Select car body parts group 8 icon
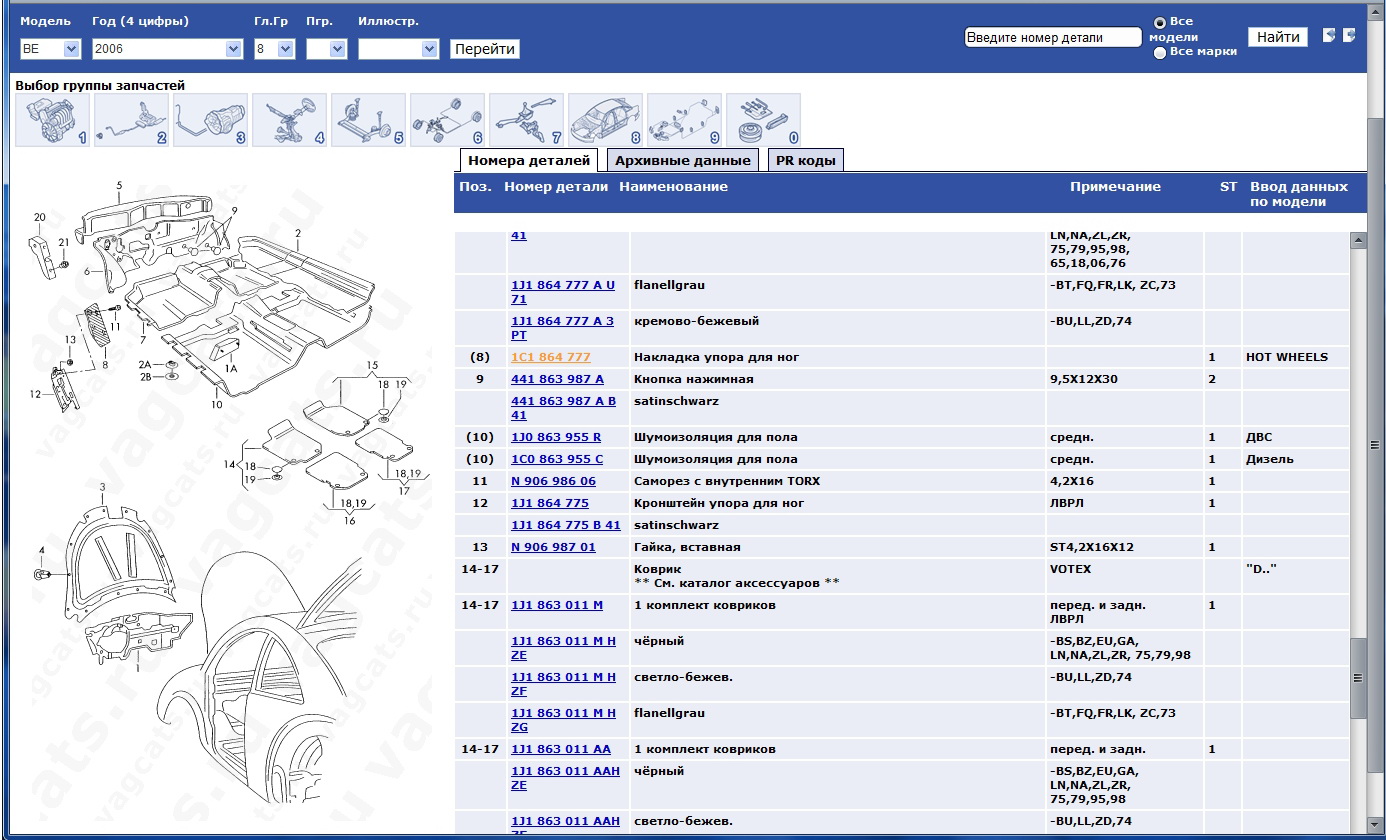1386x840 pixels. [x=605, y=120]
